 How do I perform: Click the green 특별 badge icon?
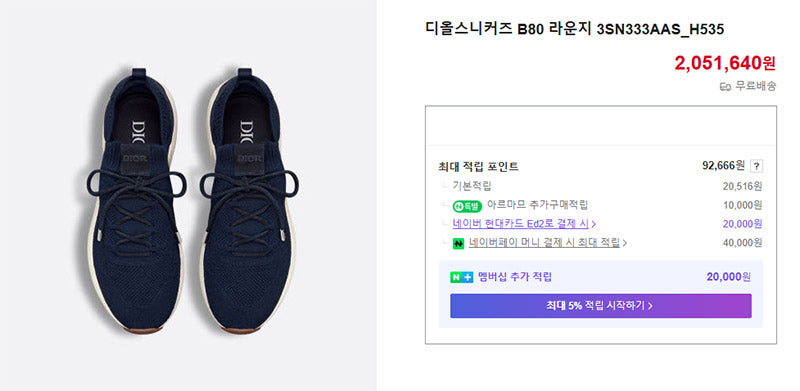click(467, 206)
